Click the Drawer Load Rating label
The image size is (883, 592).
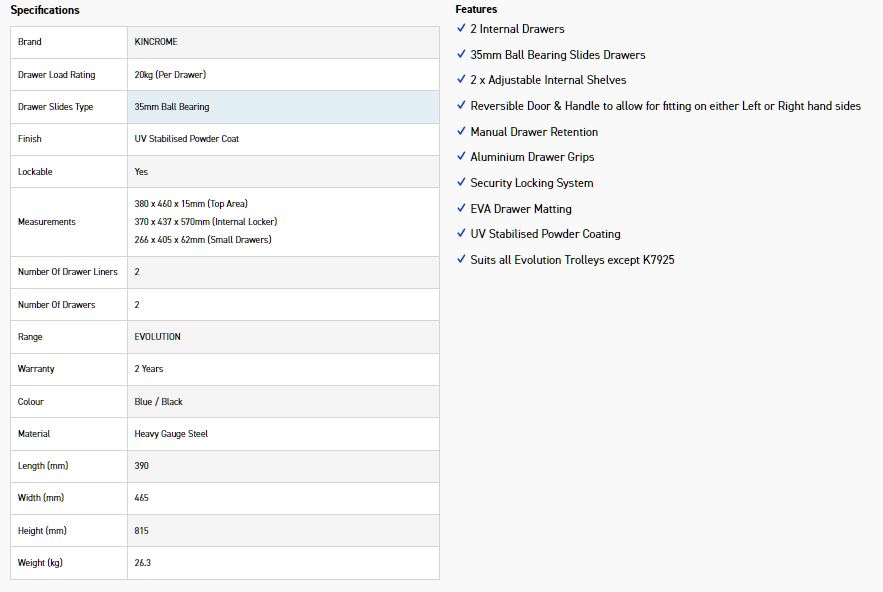point(56,74)
